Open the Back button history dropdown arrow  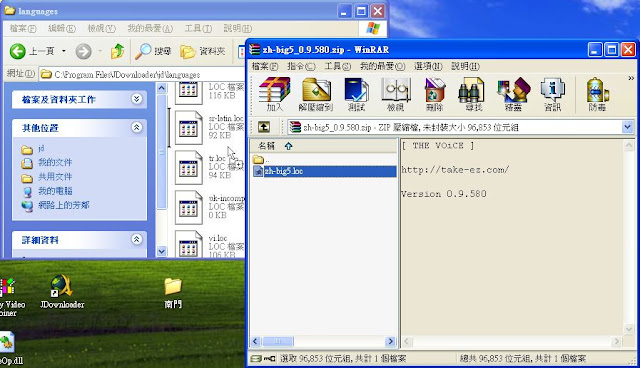pos(64,51)
